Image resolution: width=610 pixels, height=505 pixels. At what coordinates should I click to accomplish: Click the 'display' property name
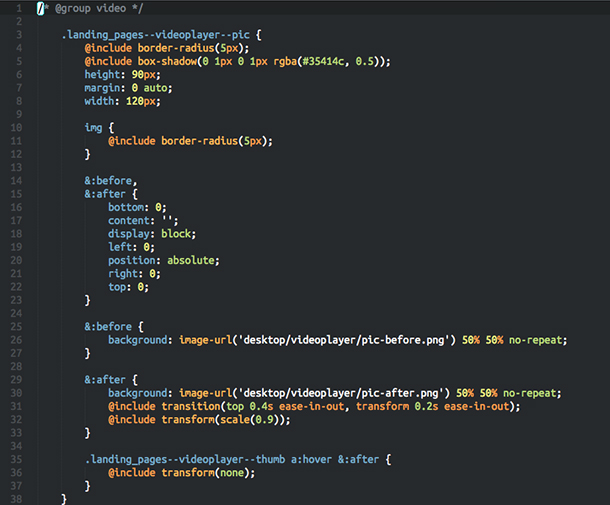coord(129,233)
